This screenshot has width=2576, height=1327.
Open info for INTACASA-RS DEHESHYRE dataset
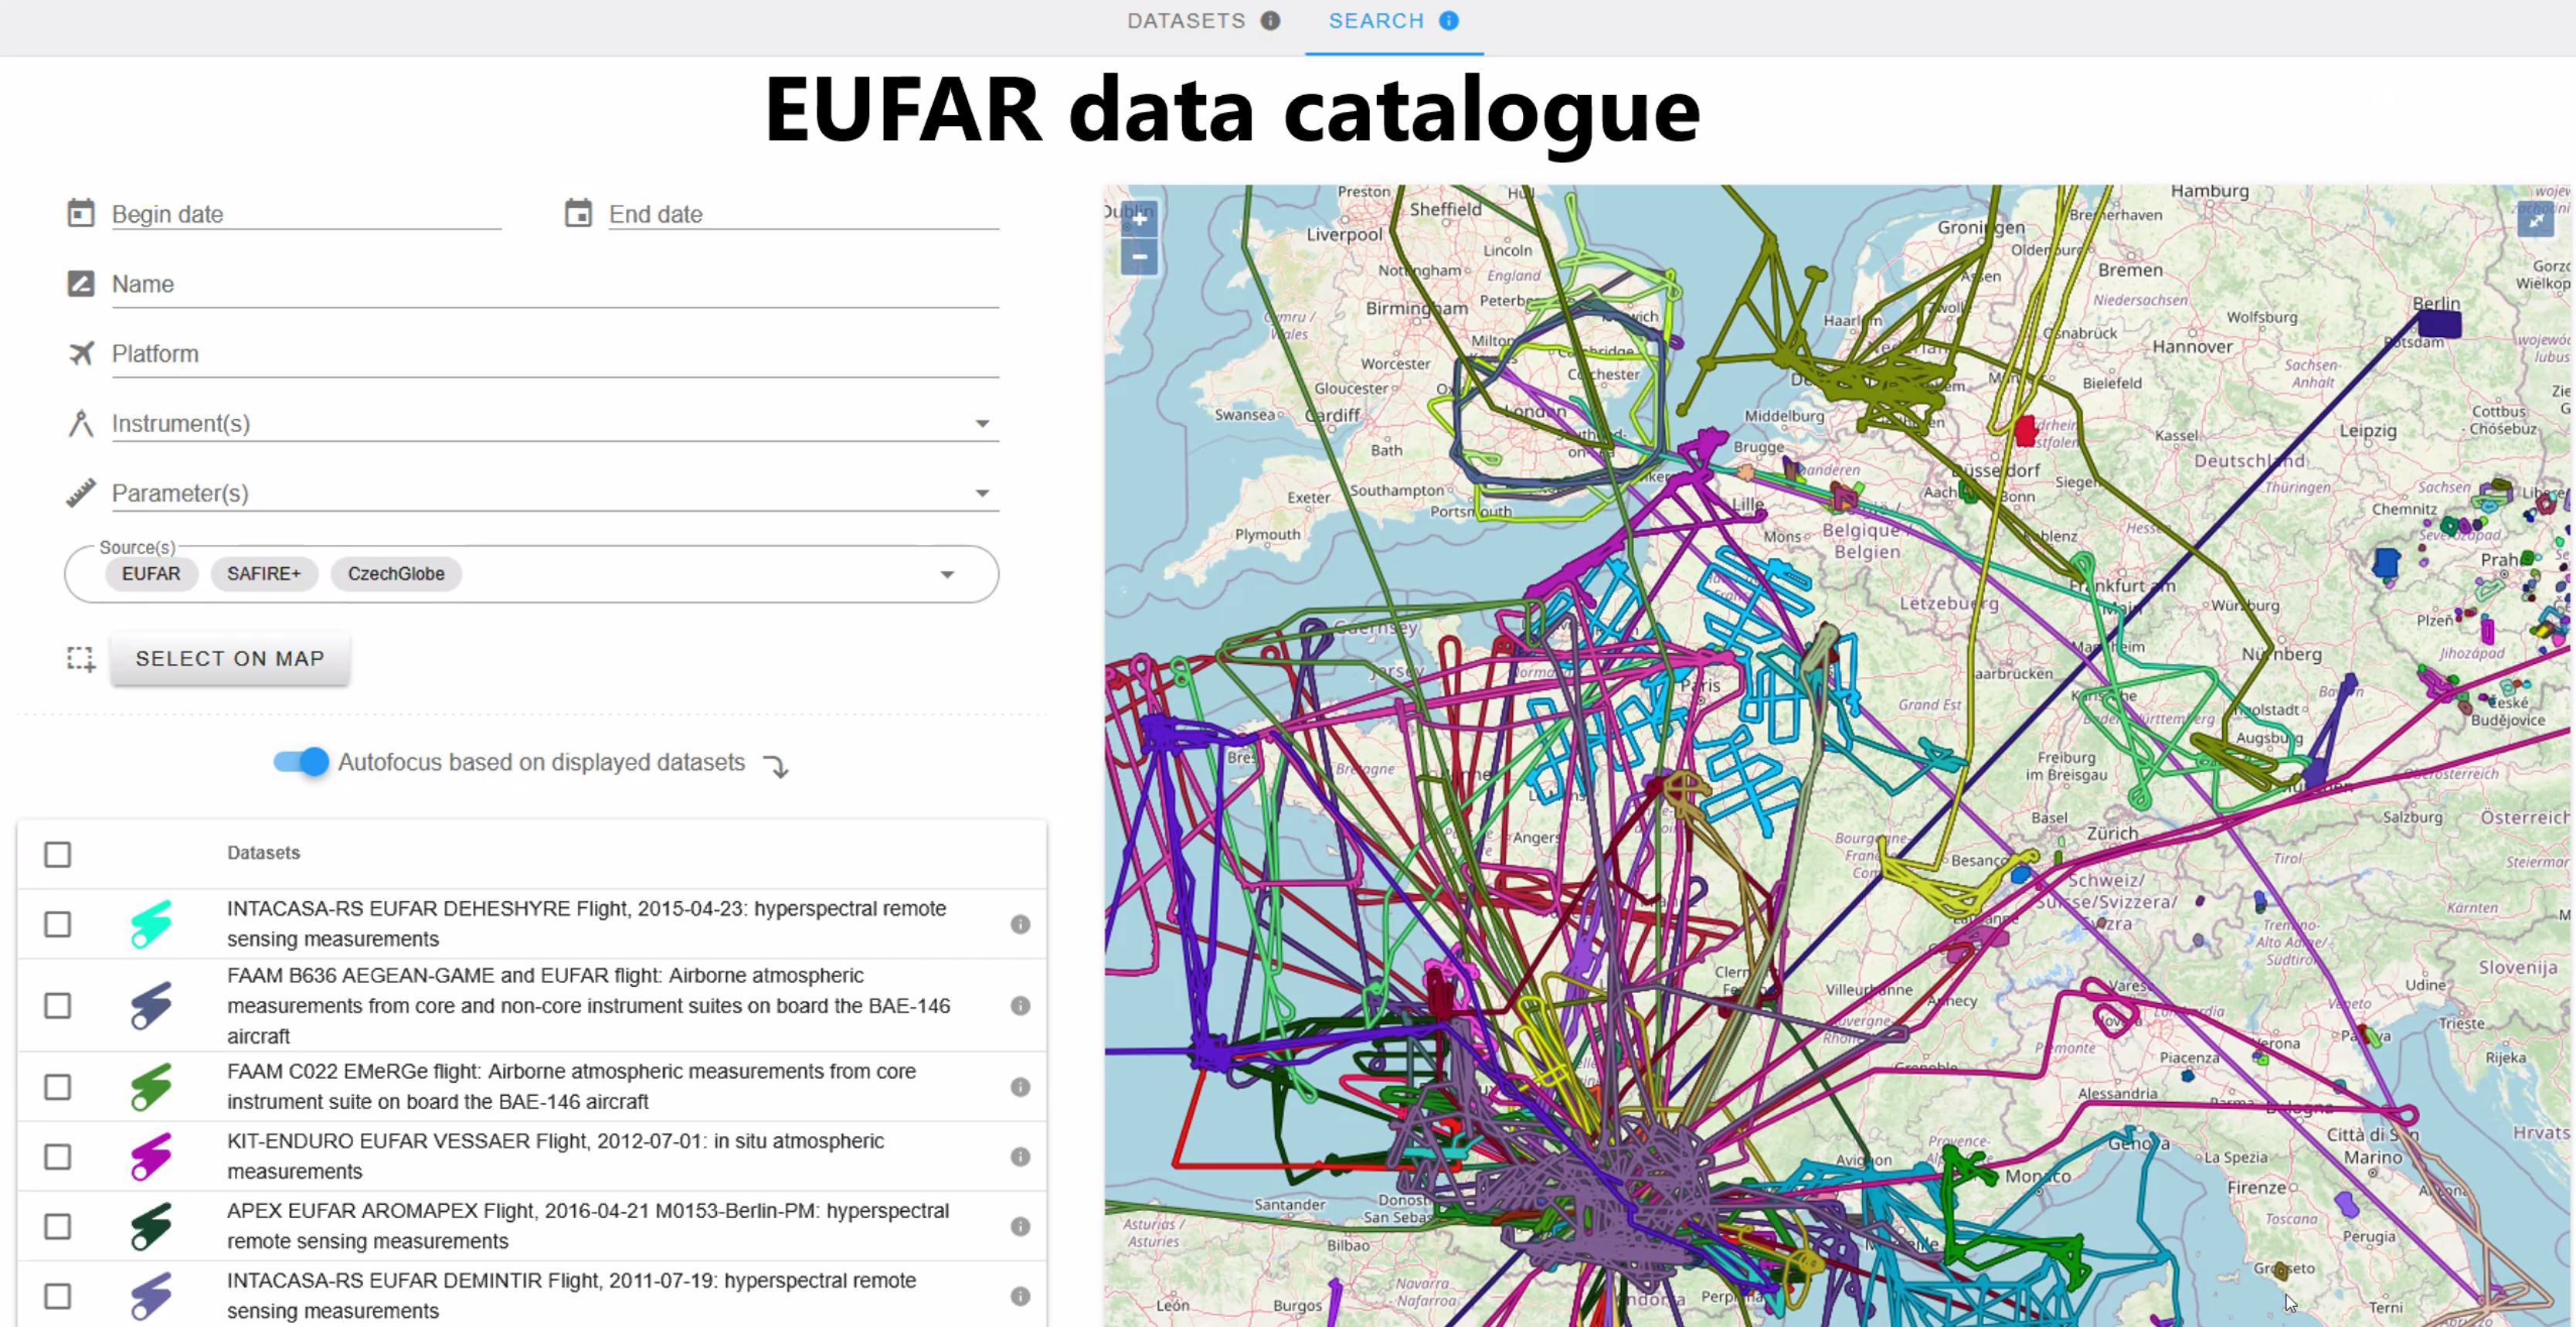pyautogui.click(x=1020, y=924)
